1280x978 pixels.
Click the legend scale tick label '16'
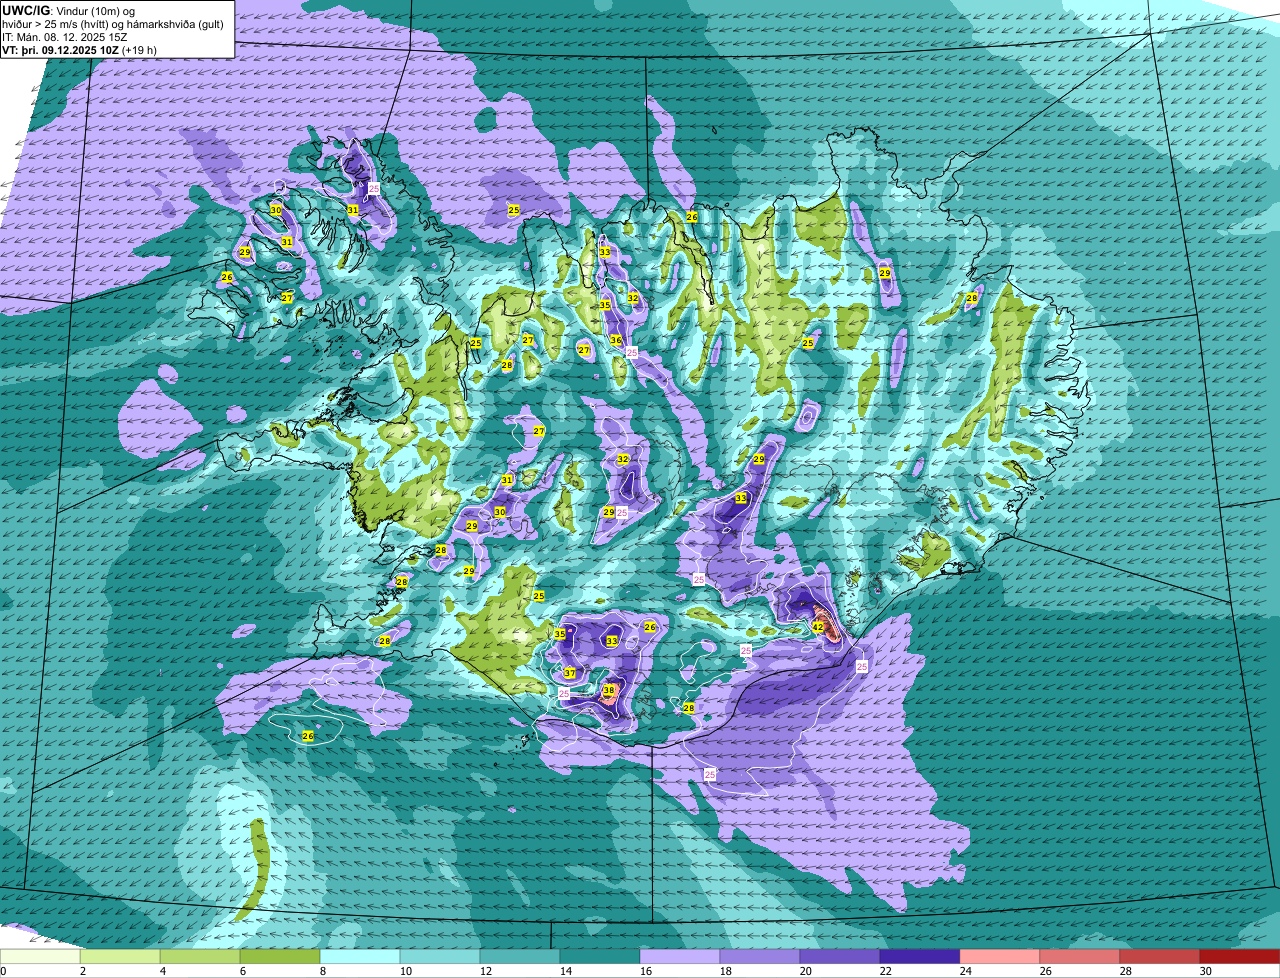pyautogui.click(x=645, y=971)
